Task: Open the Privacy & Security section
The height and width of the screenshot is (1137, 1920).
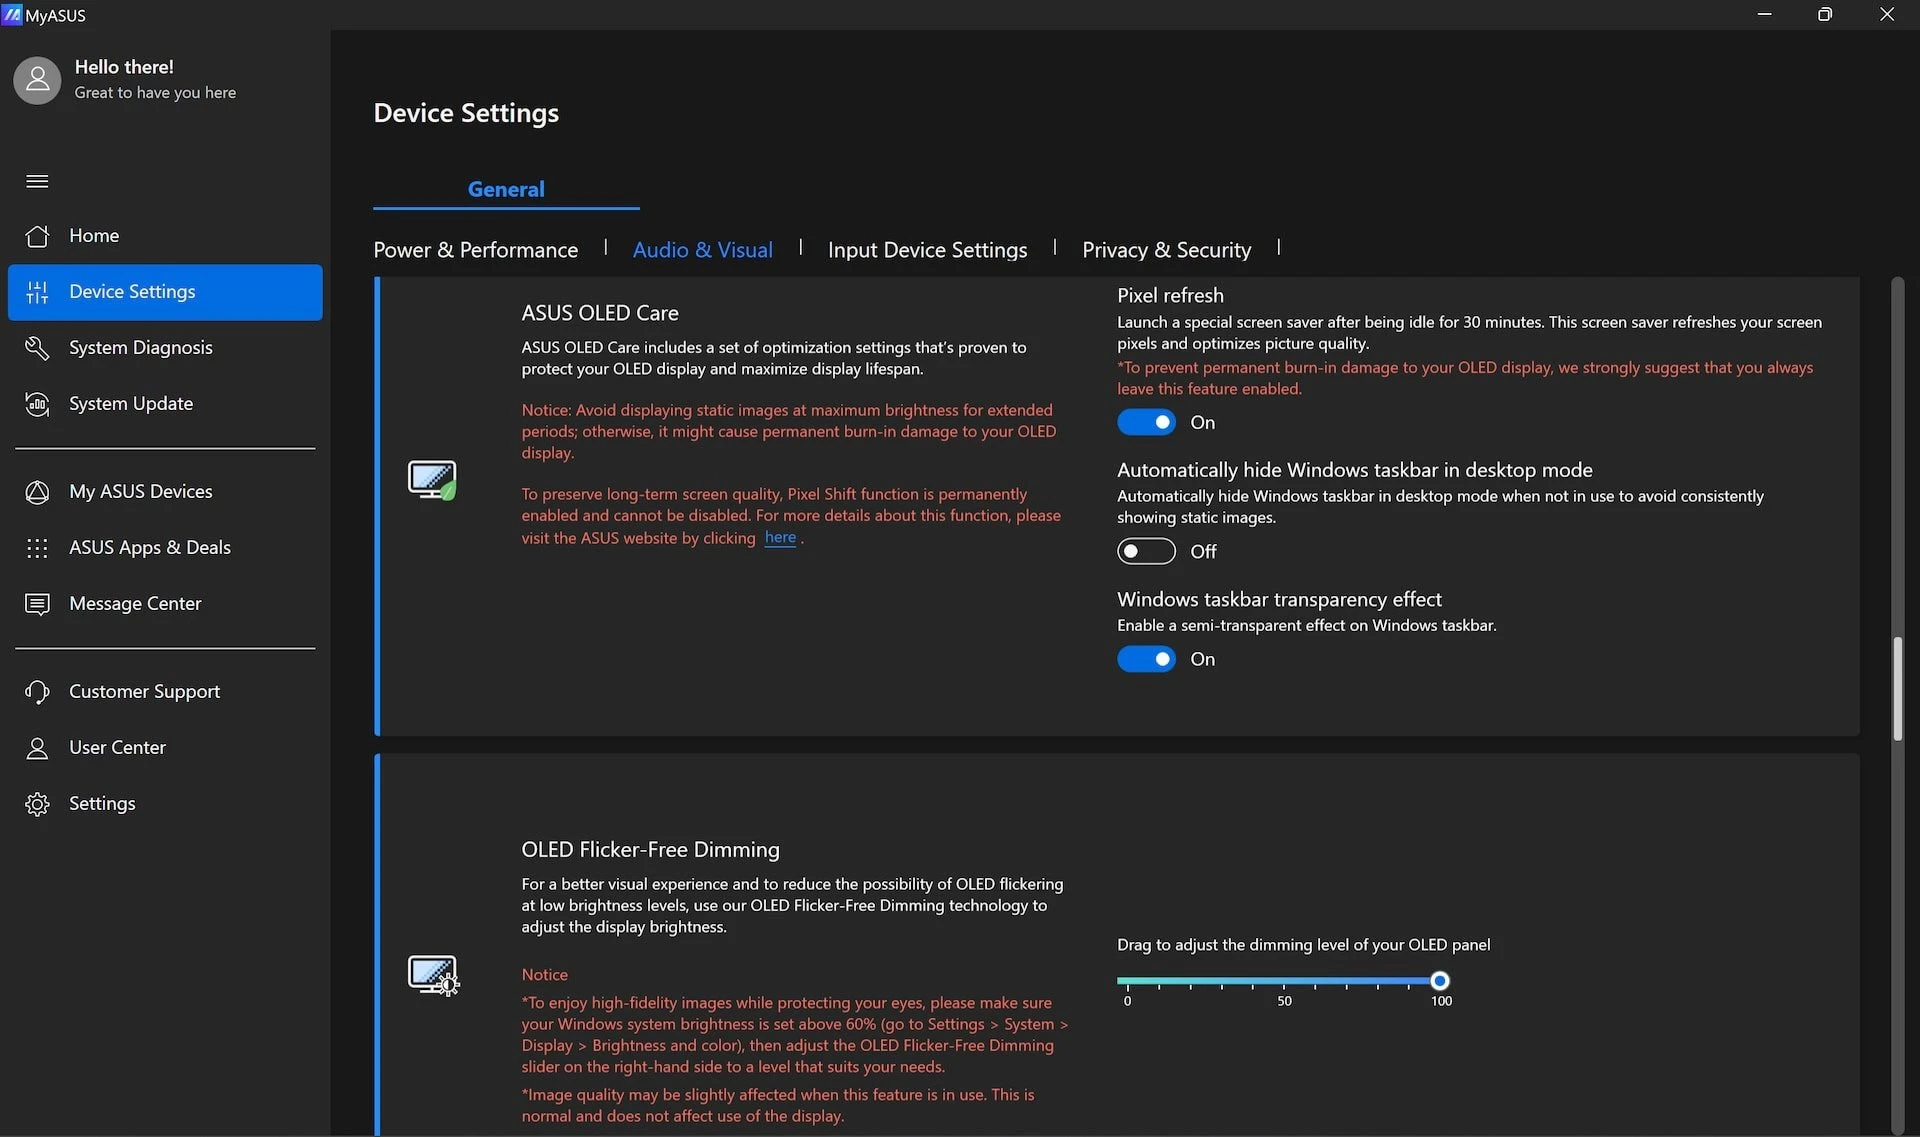Action: 1167,250
